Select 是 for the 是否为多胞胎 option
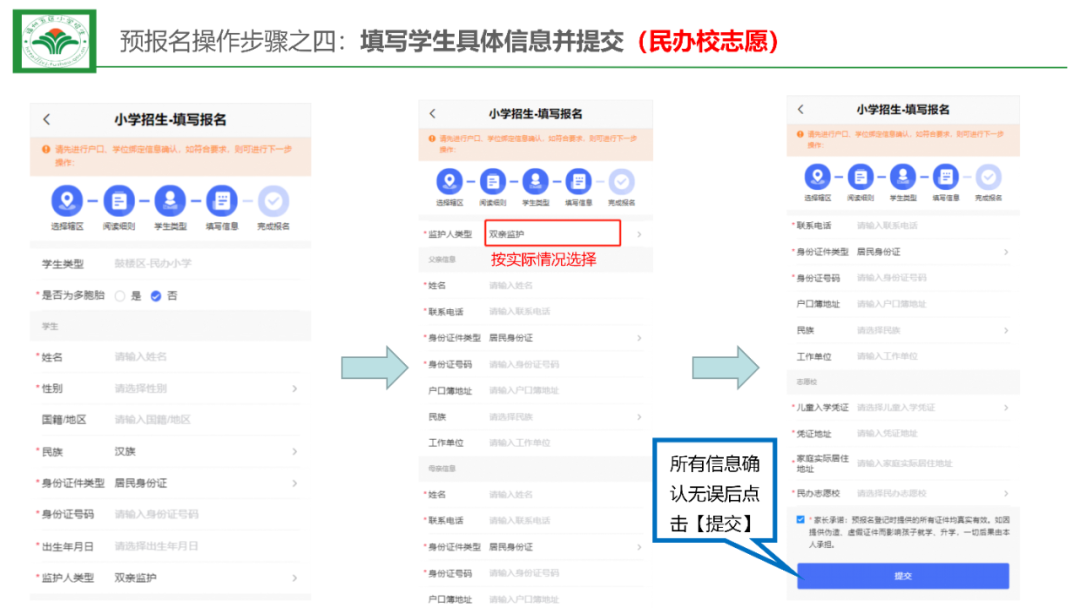Screen dimensions: 1080x608 (x=121, y=296)
